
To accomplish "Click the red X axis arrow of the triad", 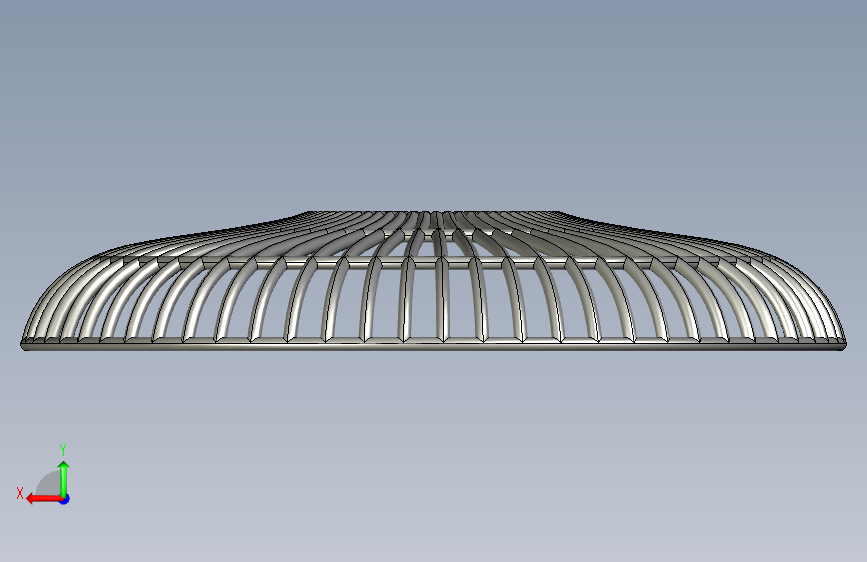I will 43,499.
